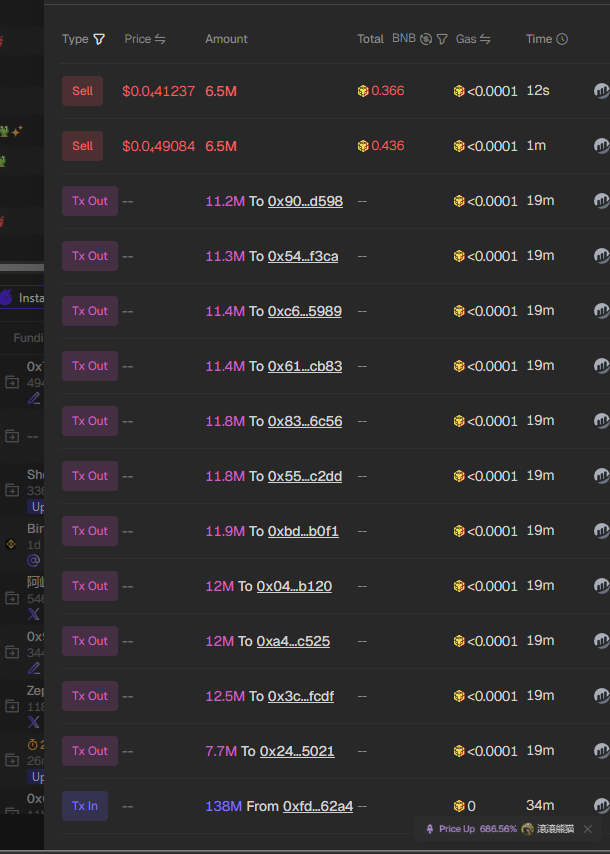Toggle the Time column clock icon
Viewport: 610px width, 854px height.
click(562, 39)
